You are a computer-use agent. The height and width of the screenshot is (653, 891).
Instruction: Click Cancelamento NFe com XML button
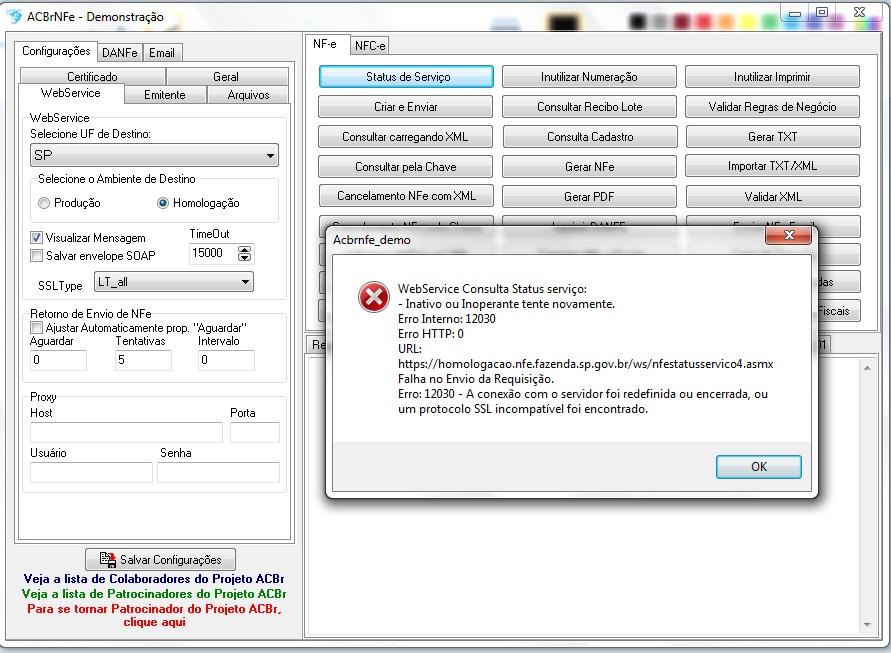click(x=406, y=196)
